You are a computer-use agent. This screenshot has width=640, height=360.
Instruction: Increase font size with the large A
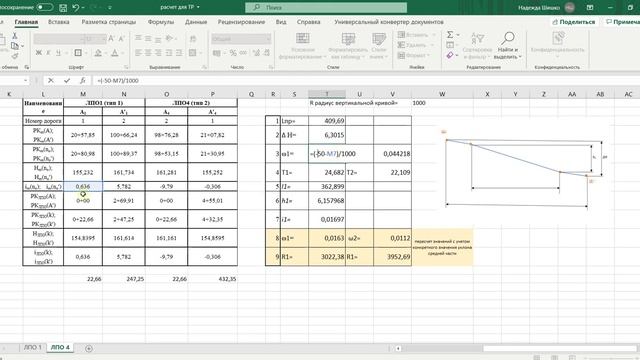coord(111,38)
